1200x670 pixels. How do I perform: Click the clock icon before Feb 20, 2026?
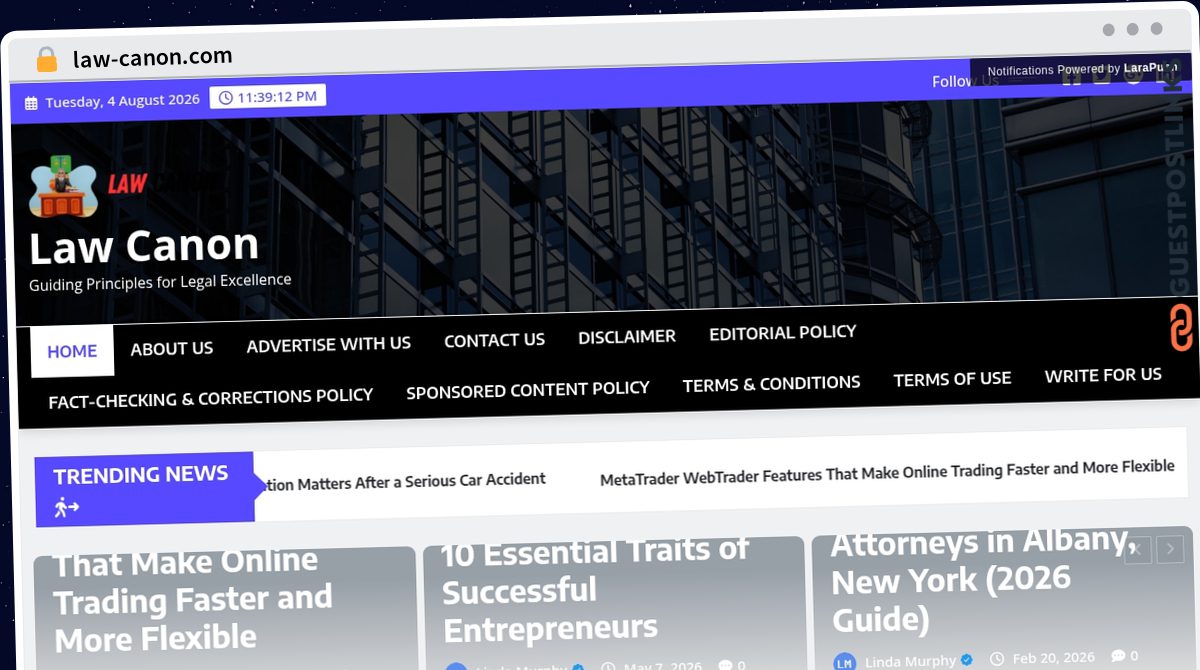[x=996, y=659]
